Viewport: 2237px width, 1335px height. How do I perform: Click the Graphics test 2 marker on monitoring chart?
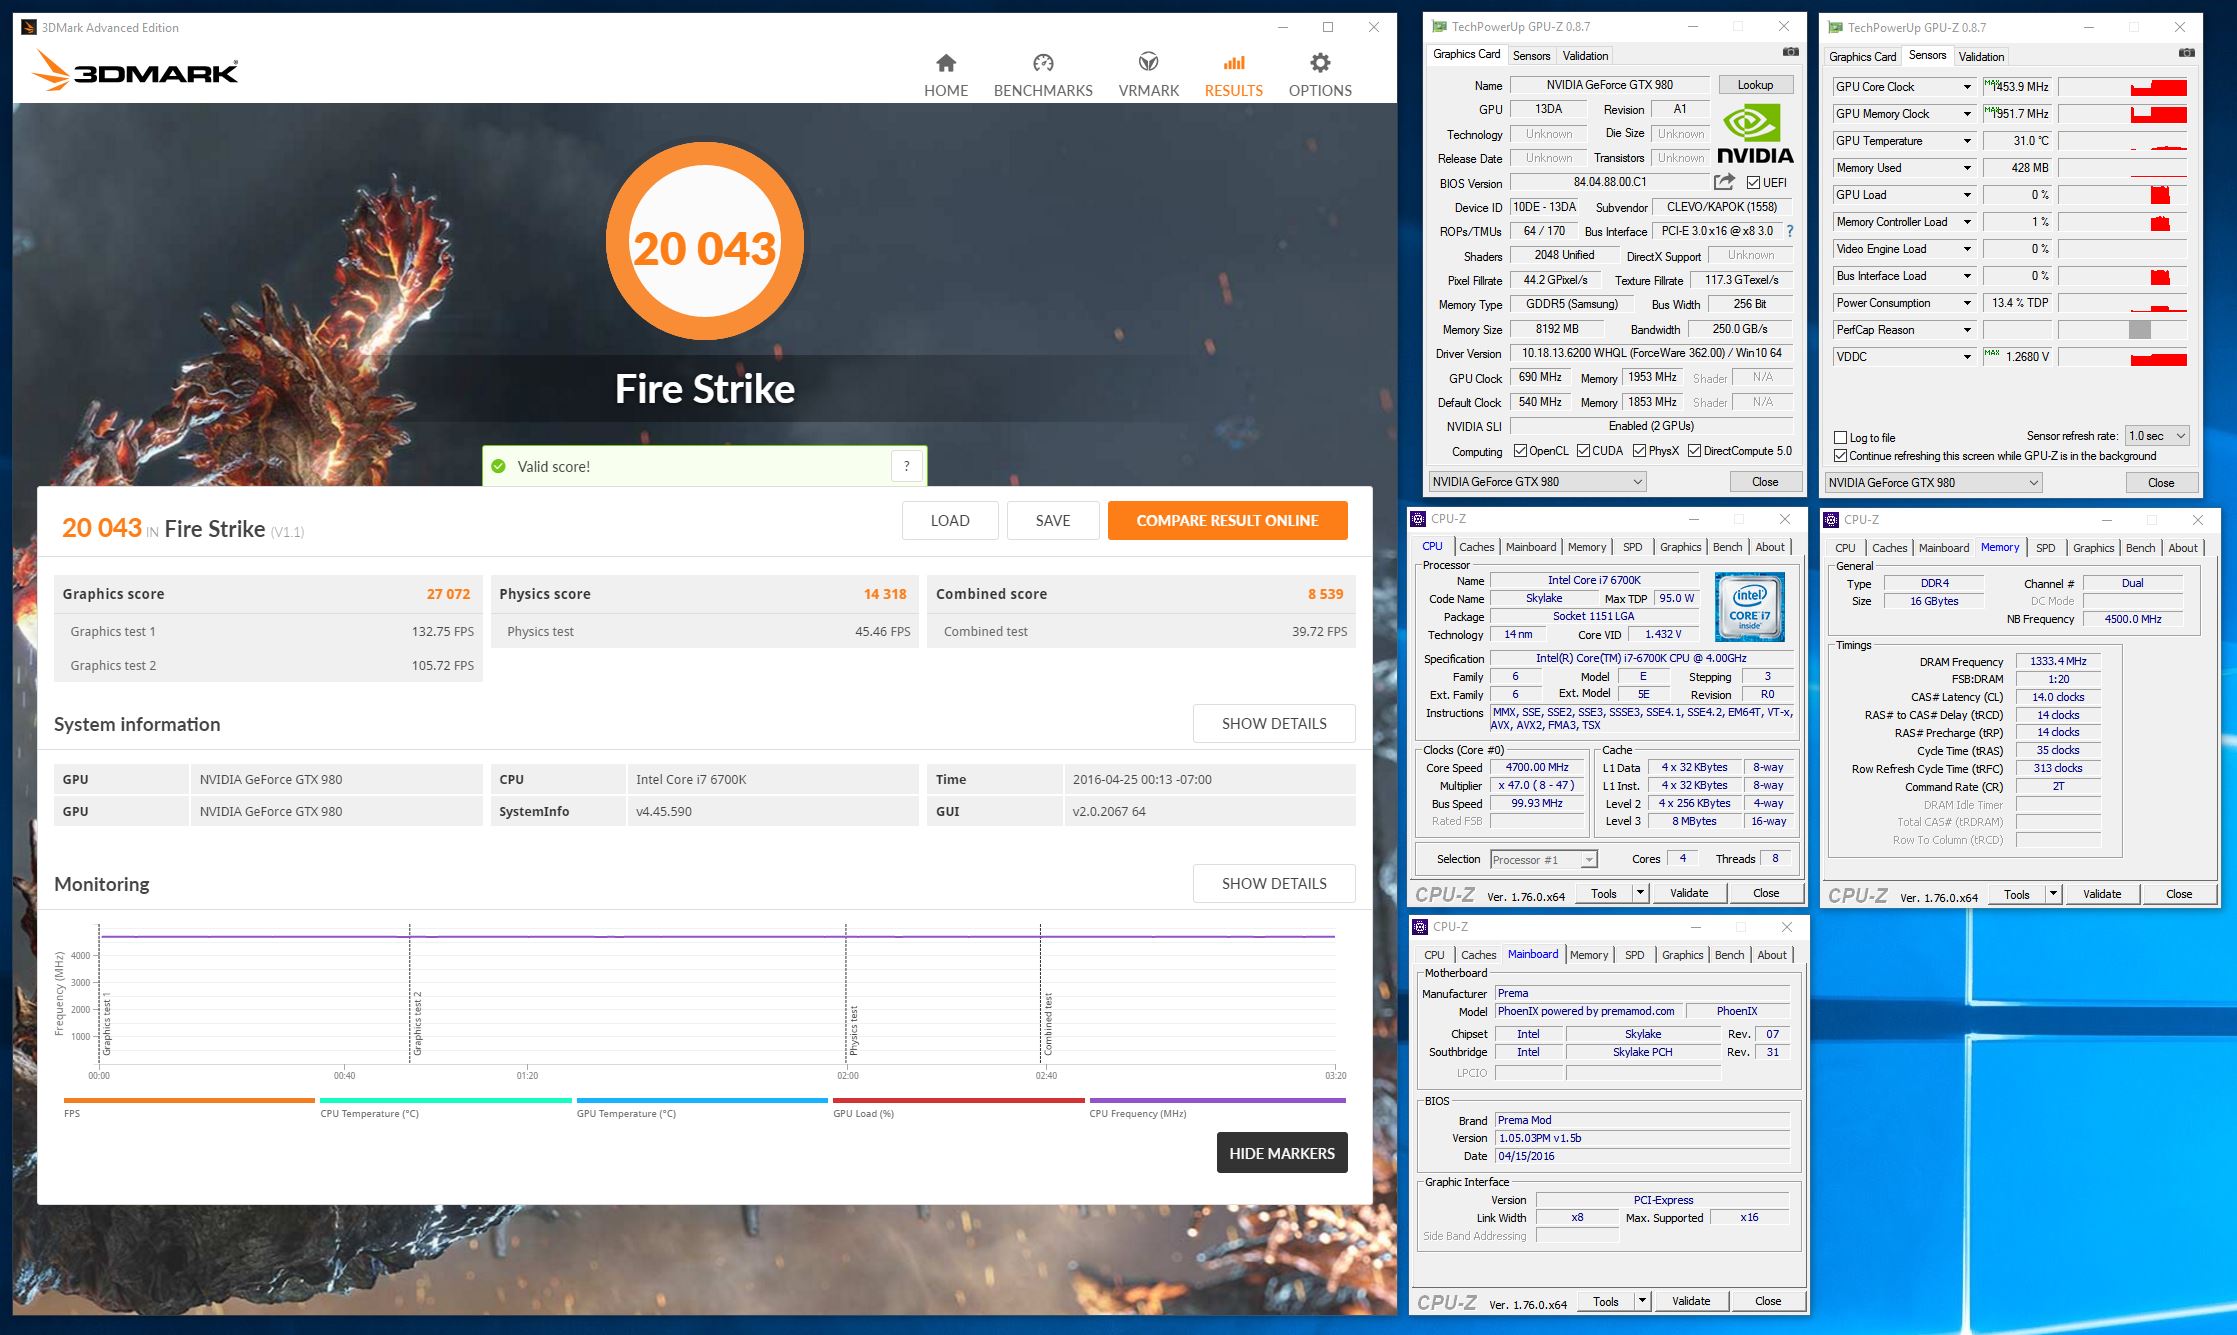[x=418, y=1024]
